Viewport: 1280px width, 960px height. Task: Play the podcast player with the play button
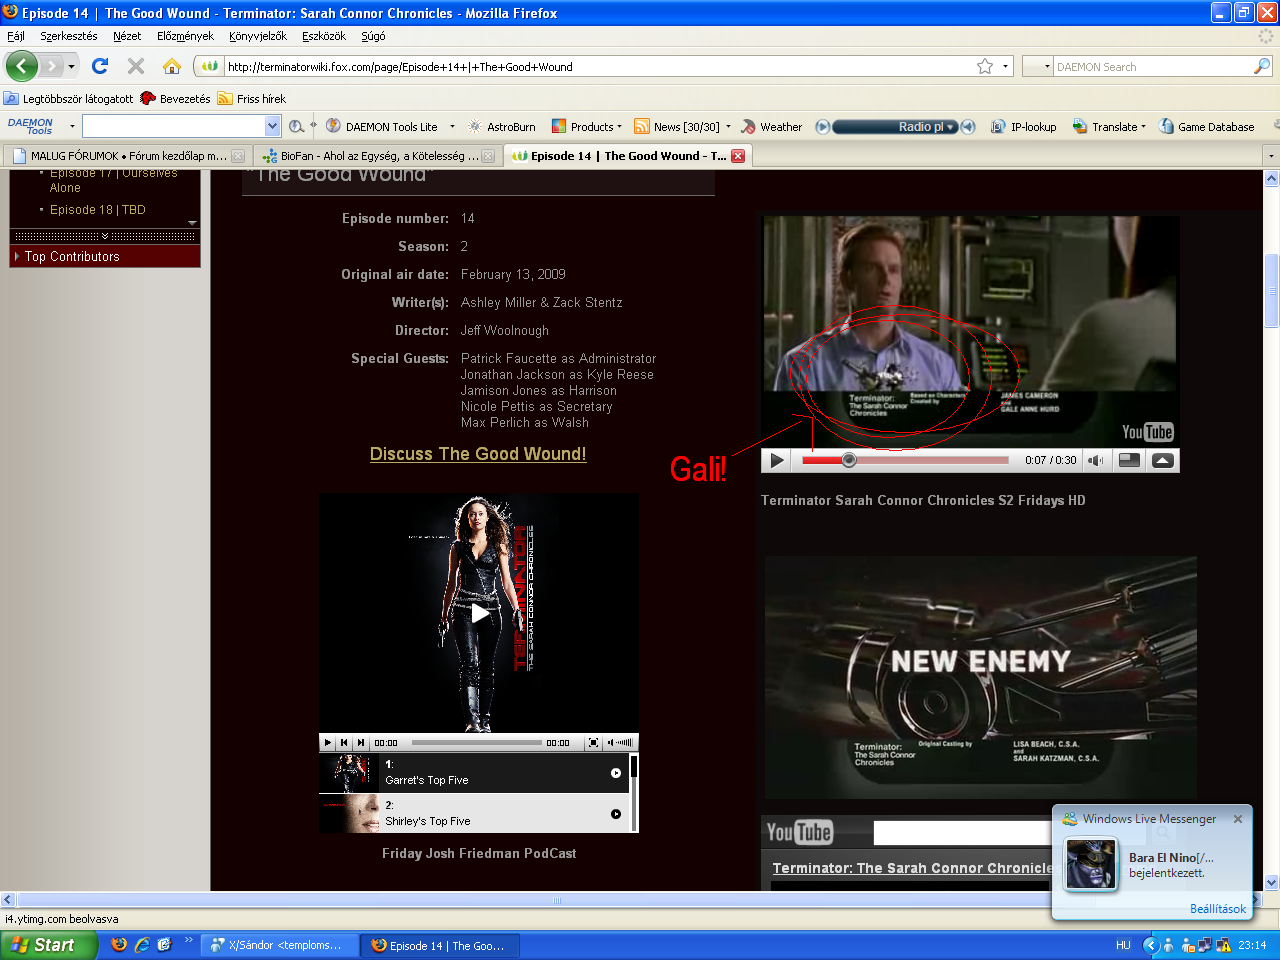(328, 743)
